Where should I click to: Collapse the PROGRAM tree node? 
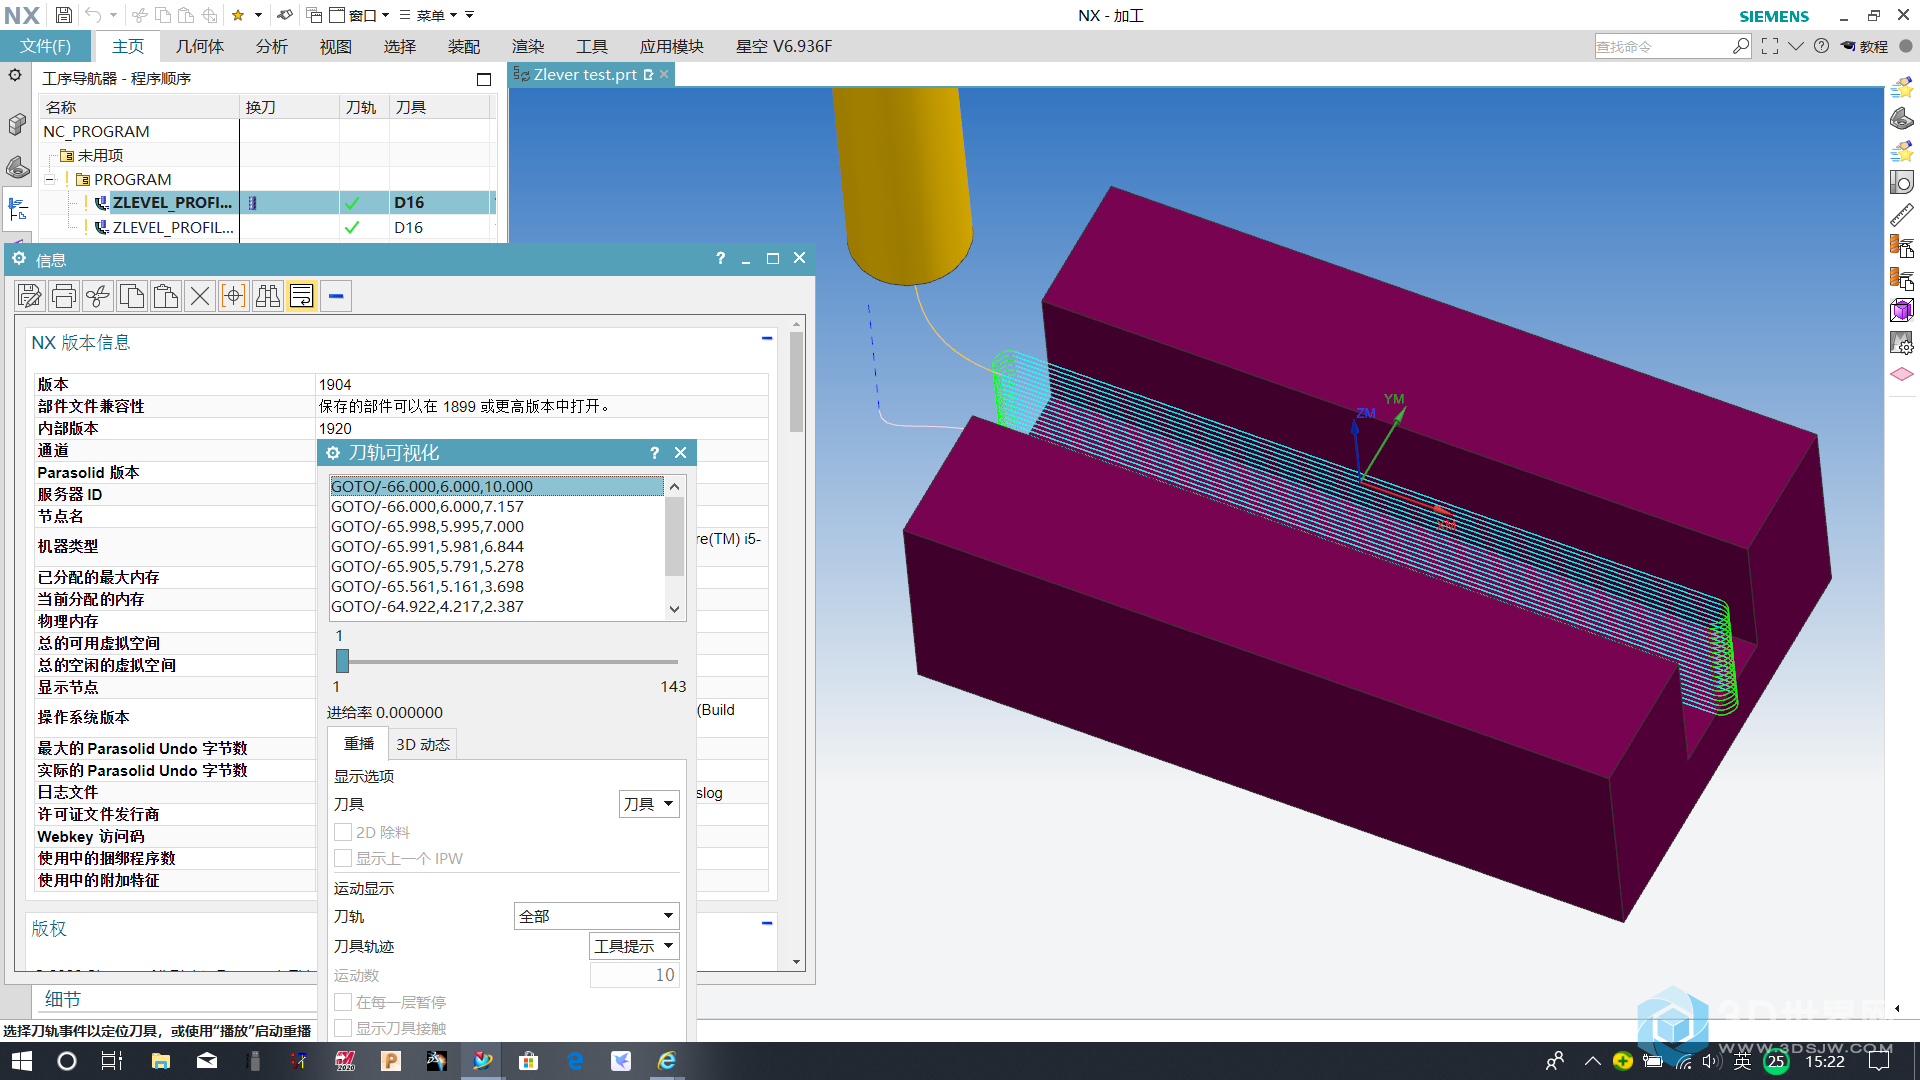point(49,180)
